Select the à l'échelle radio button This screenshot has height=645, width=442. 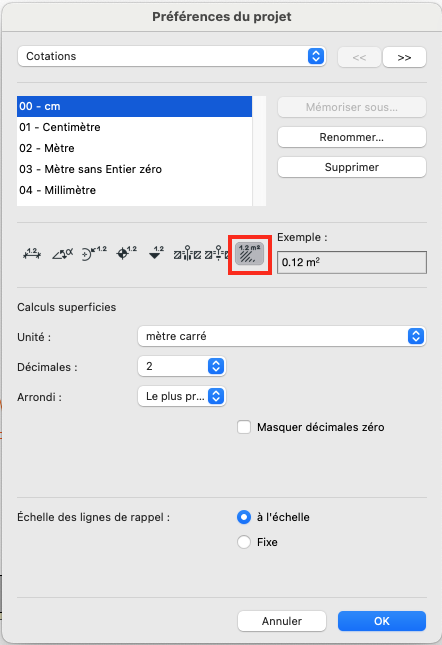click(244, 517)
